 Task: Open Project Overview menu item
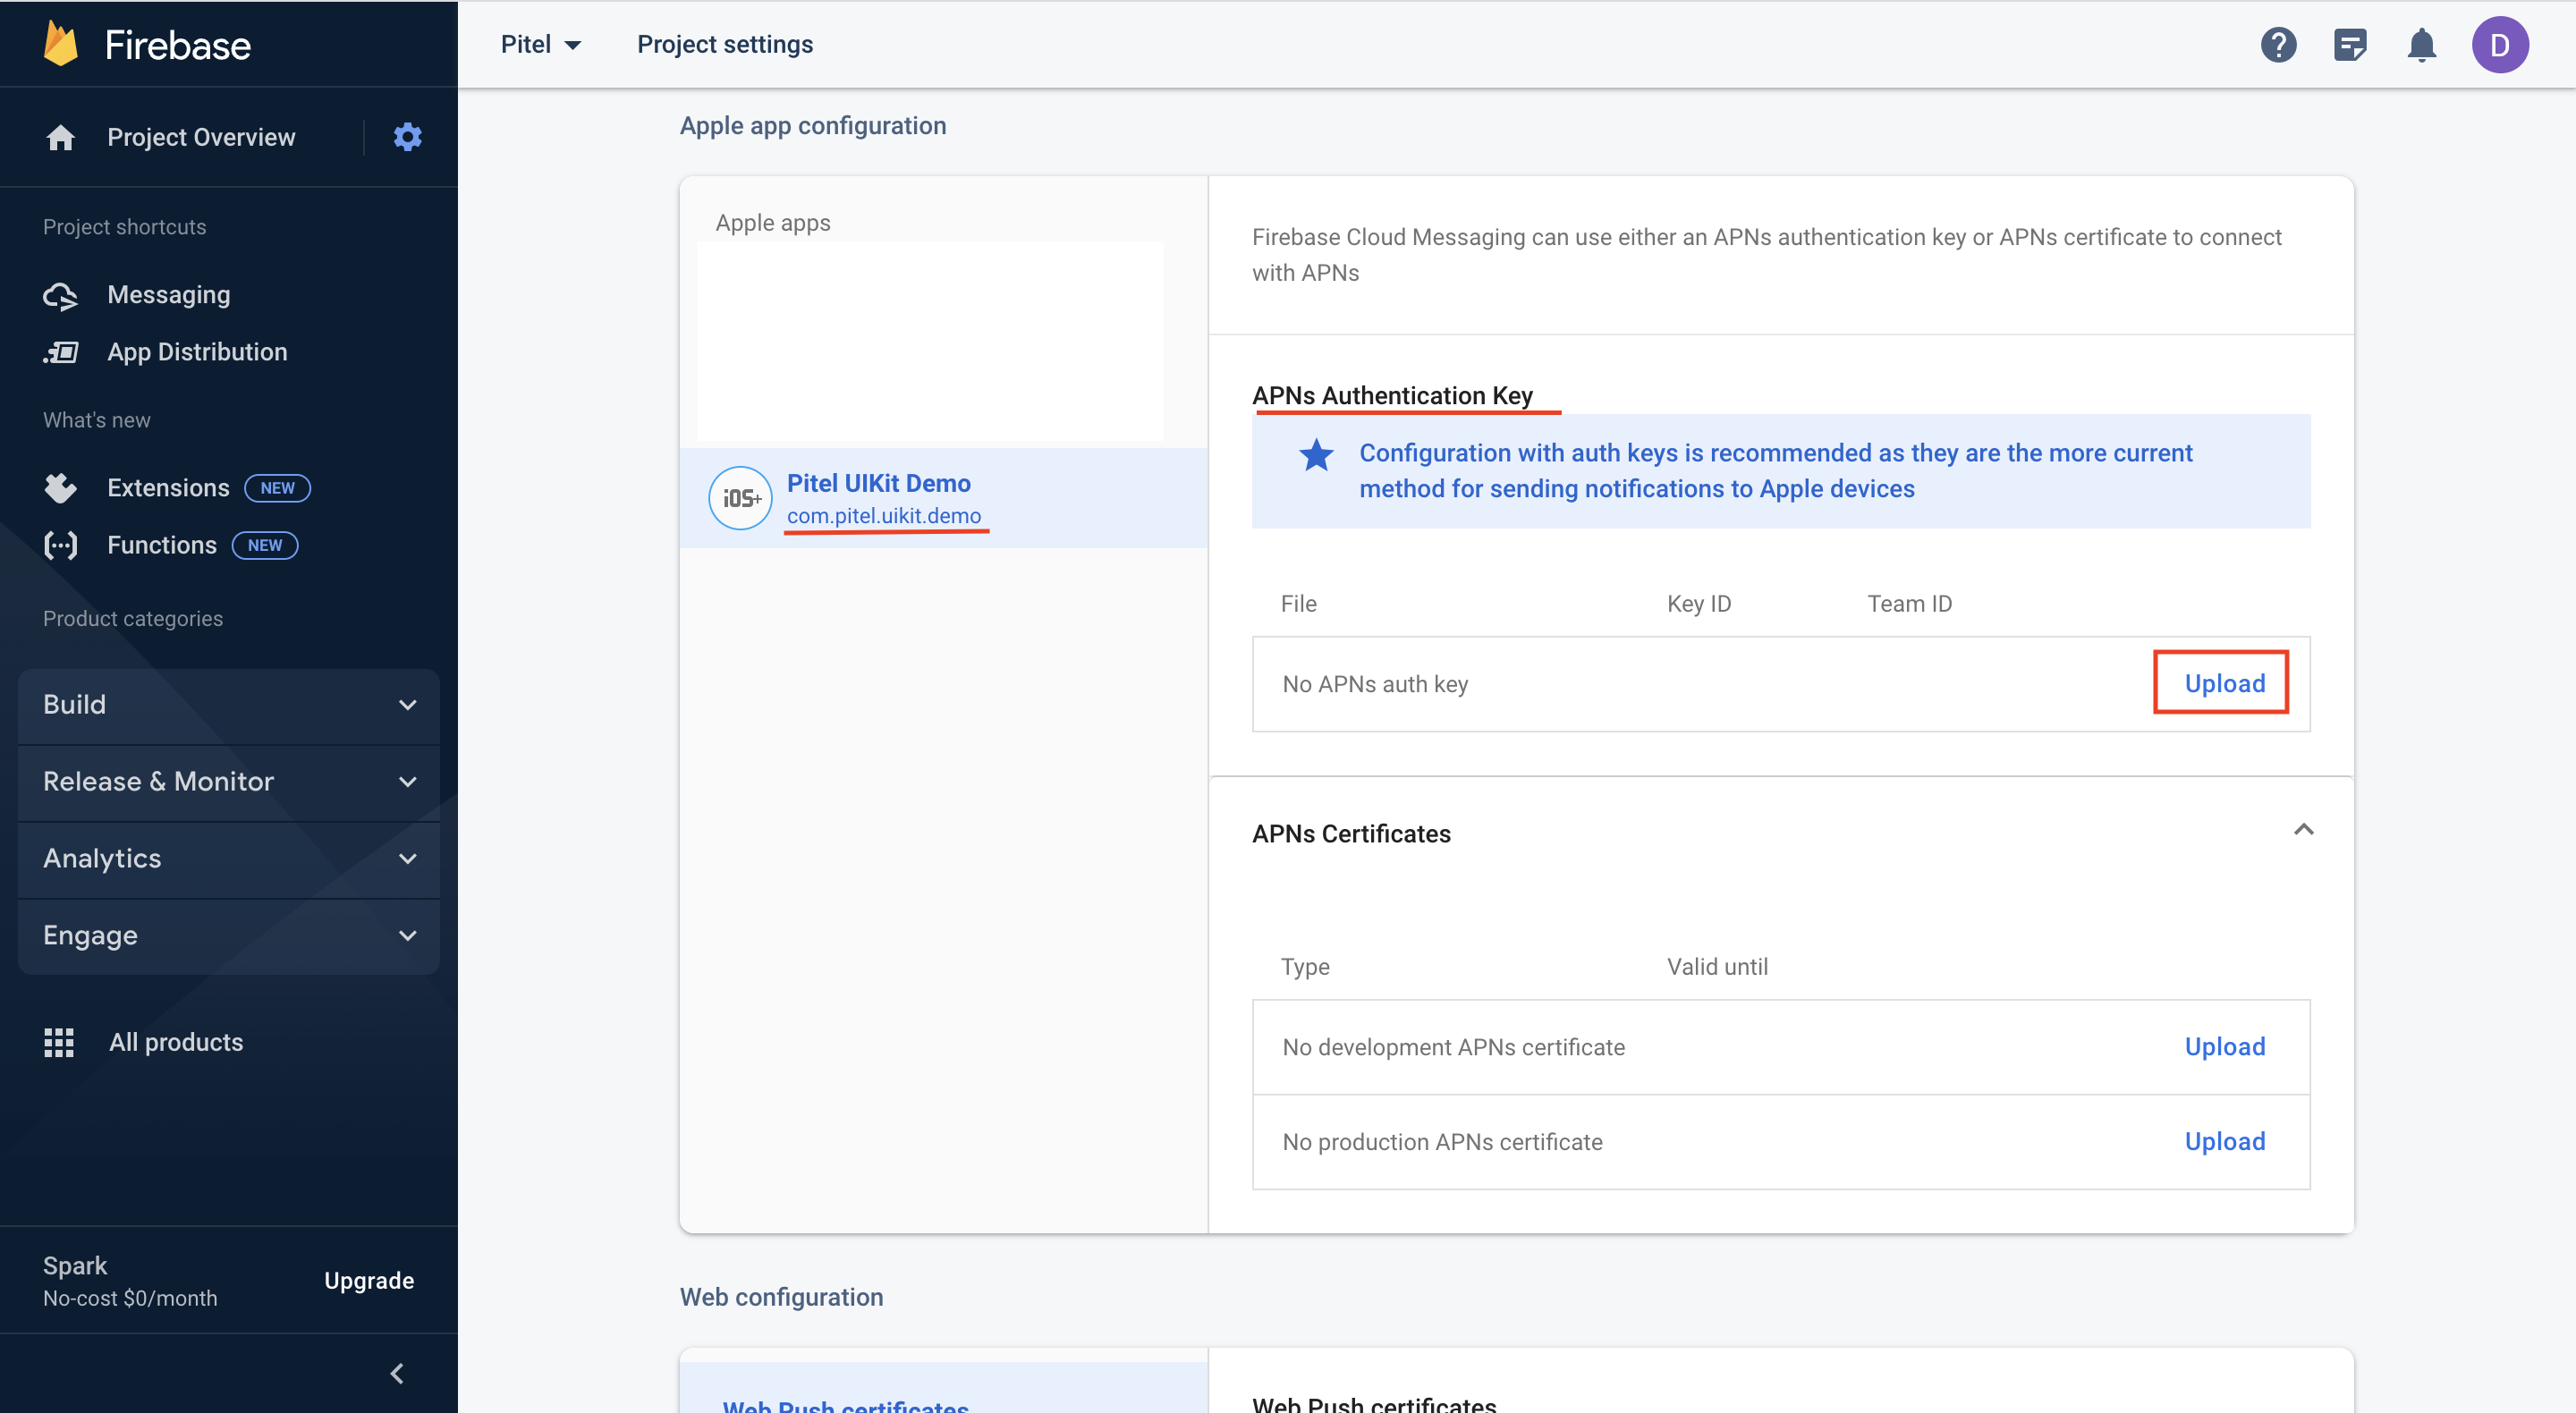pyautogui.click(x=200, y=136)
